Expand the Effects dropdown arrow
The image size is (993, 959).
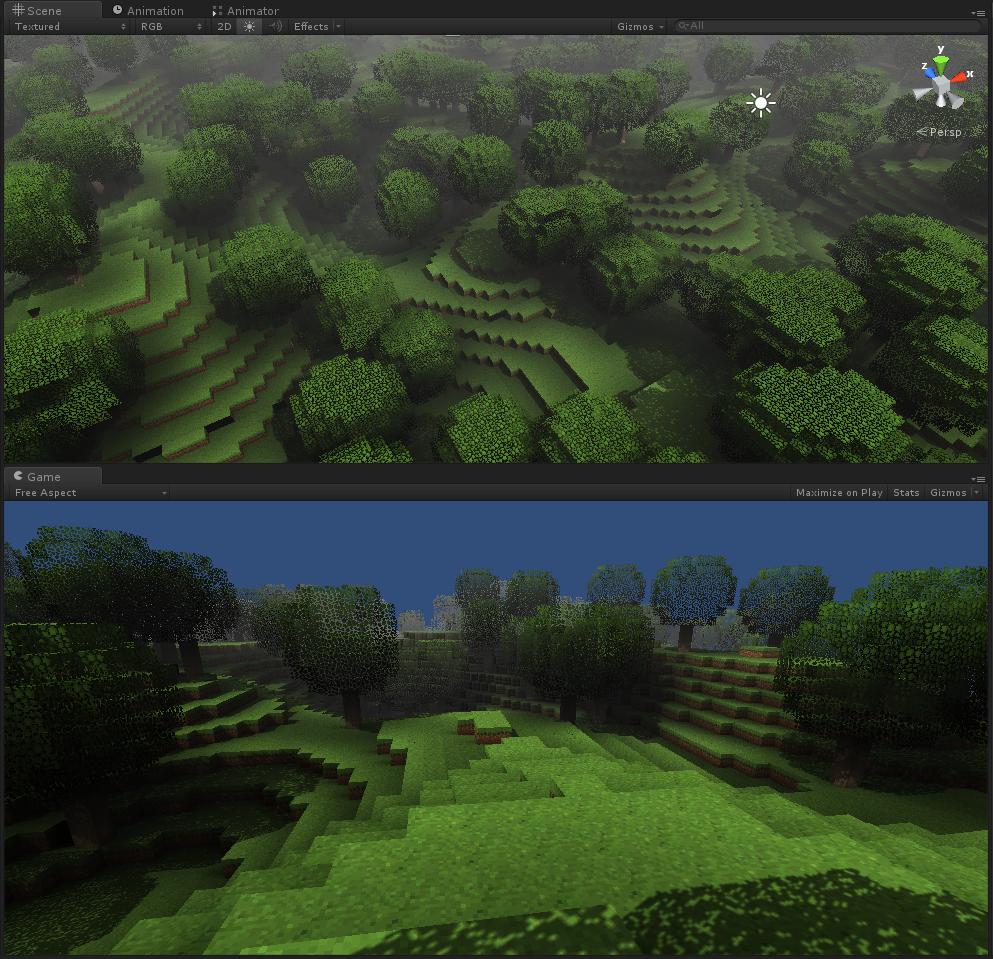click(x=338, y=27)
